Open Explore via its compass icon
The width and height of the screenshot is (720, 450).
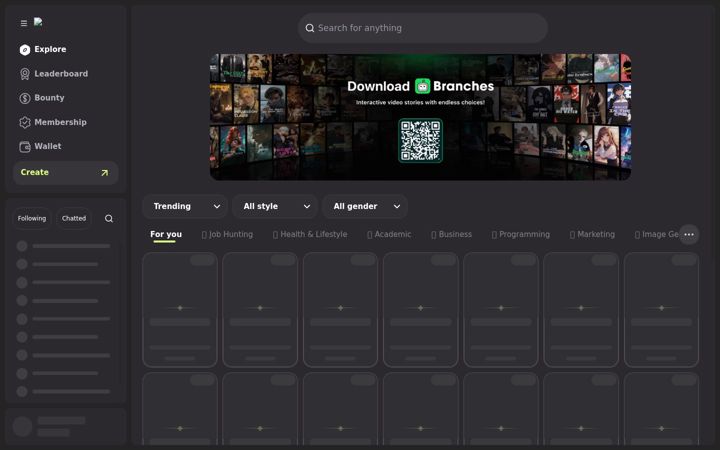[25, 50]
